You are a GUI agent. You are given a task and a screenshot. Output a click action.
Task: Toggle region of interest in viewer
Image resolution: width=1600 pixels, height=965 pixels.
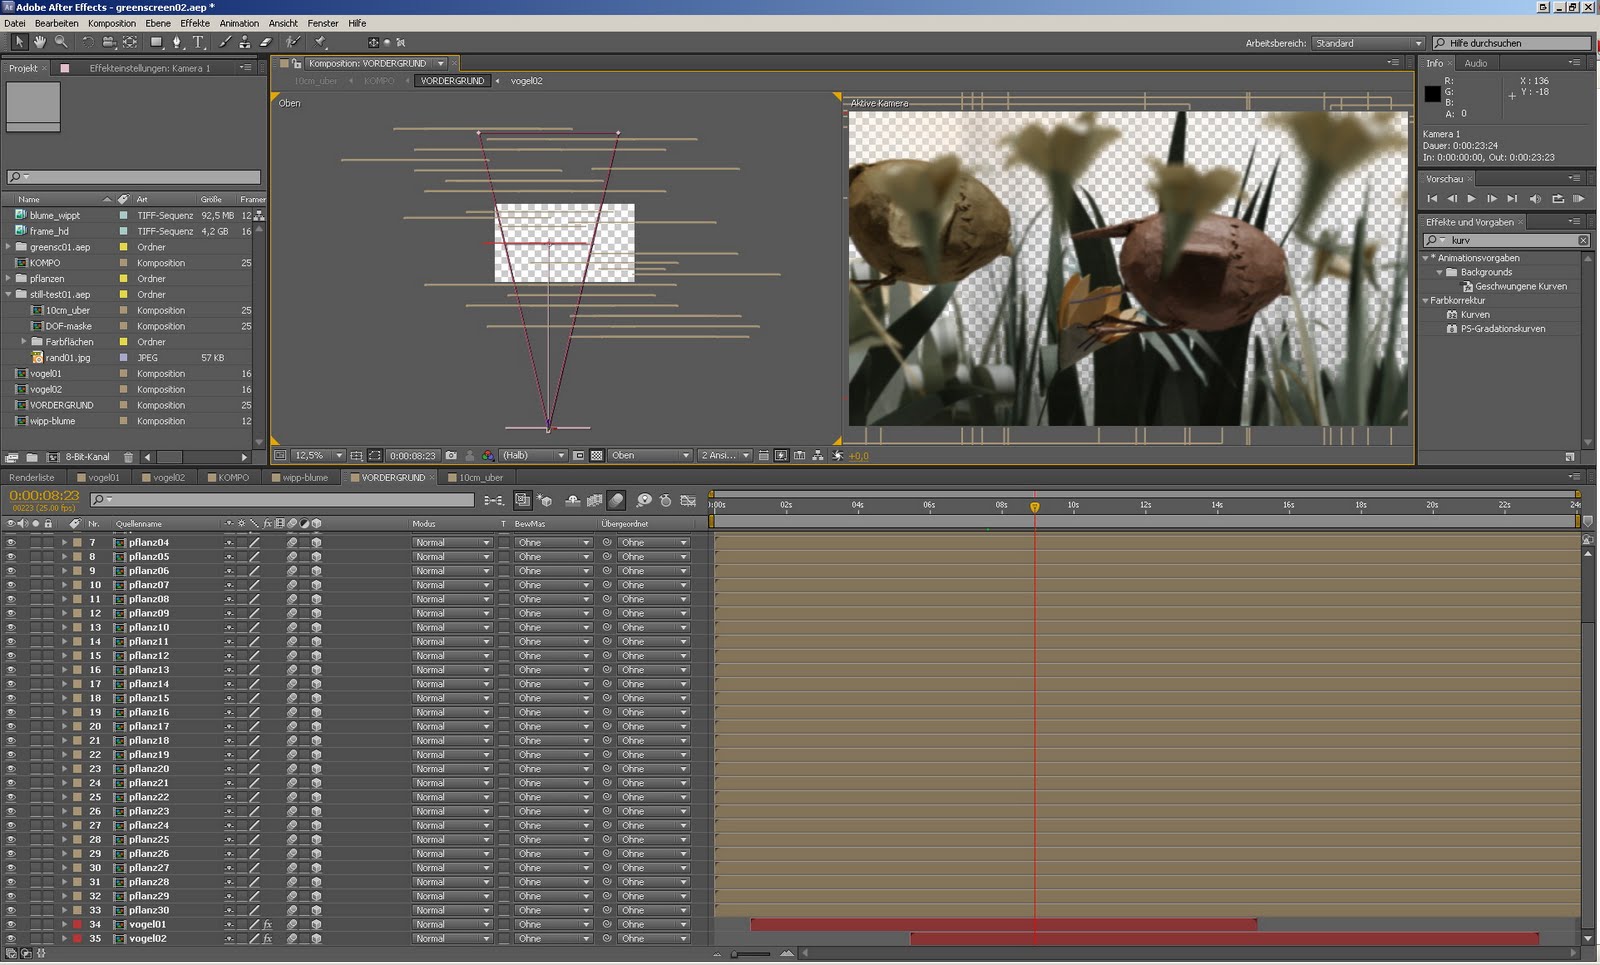(578, 456)
